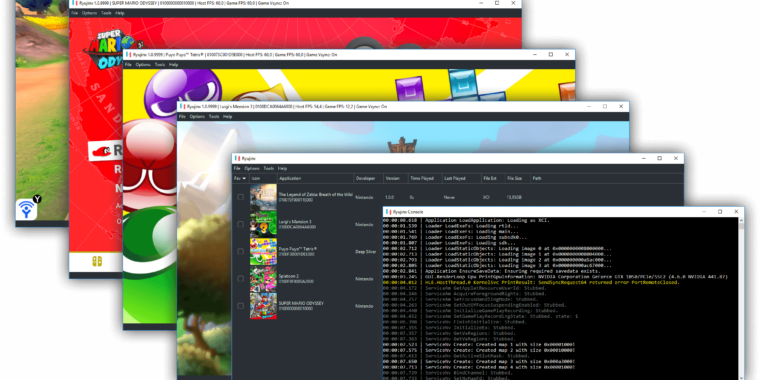This screenshot has width=760, height=380.
Task: Click "Deep Silver" developer cell
Action: tap(366, 252)
